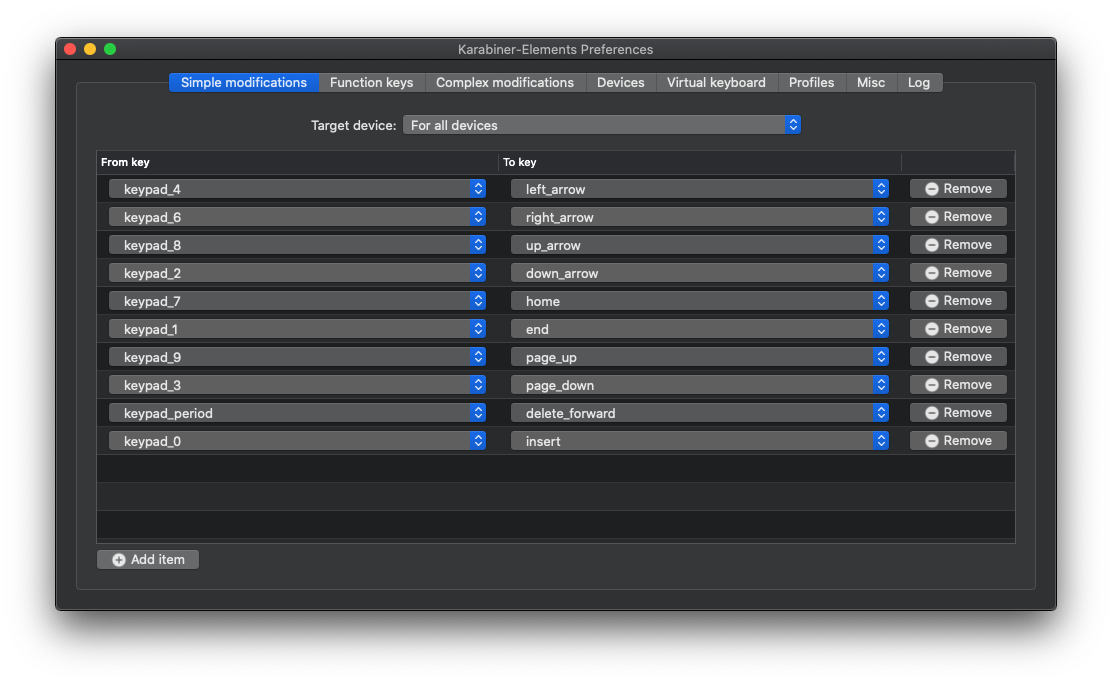1112x684 pixels.
Task: Open the Log tab
Action: pos(918,83)
